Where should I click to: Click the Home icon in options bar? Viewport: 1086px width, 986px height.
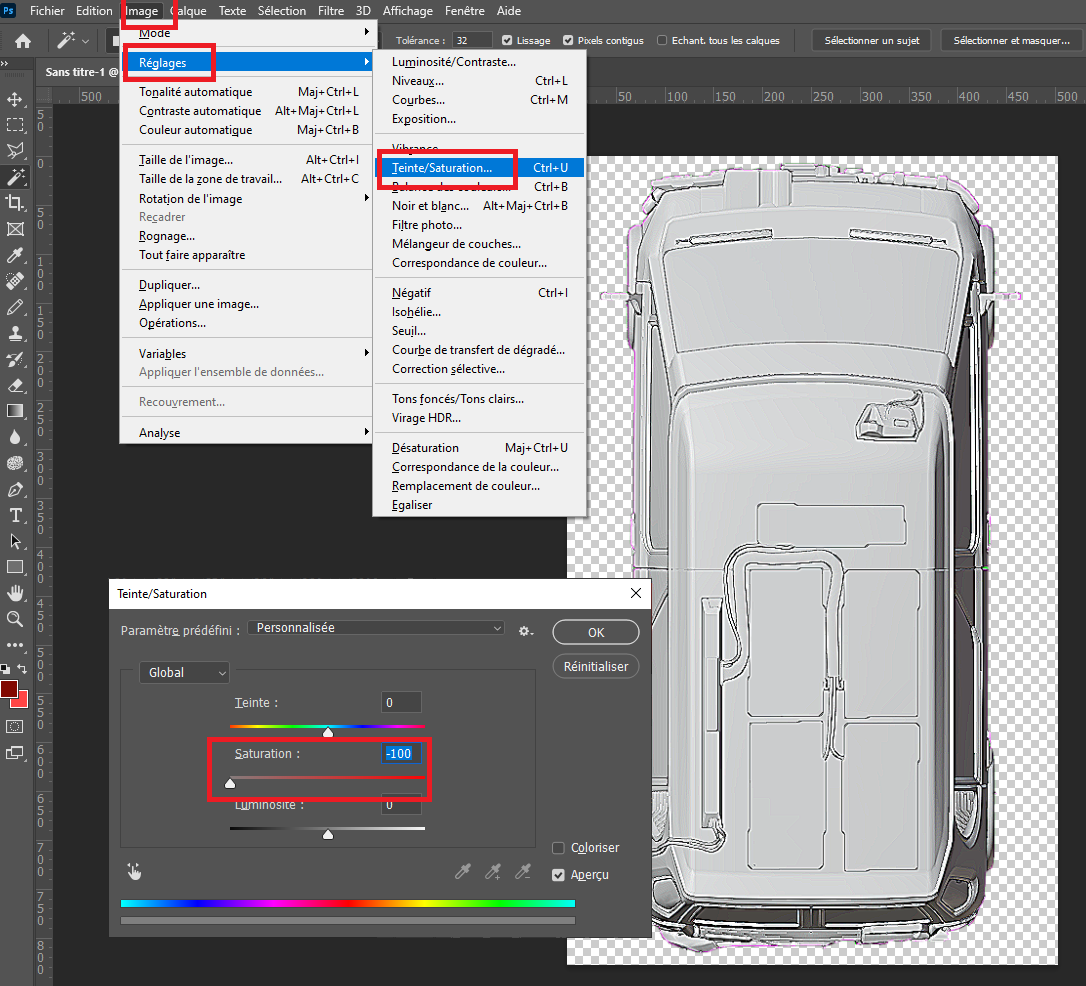[22, 41]
